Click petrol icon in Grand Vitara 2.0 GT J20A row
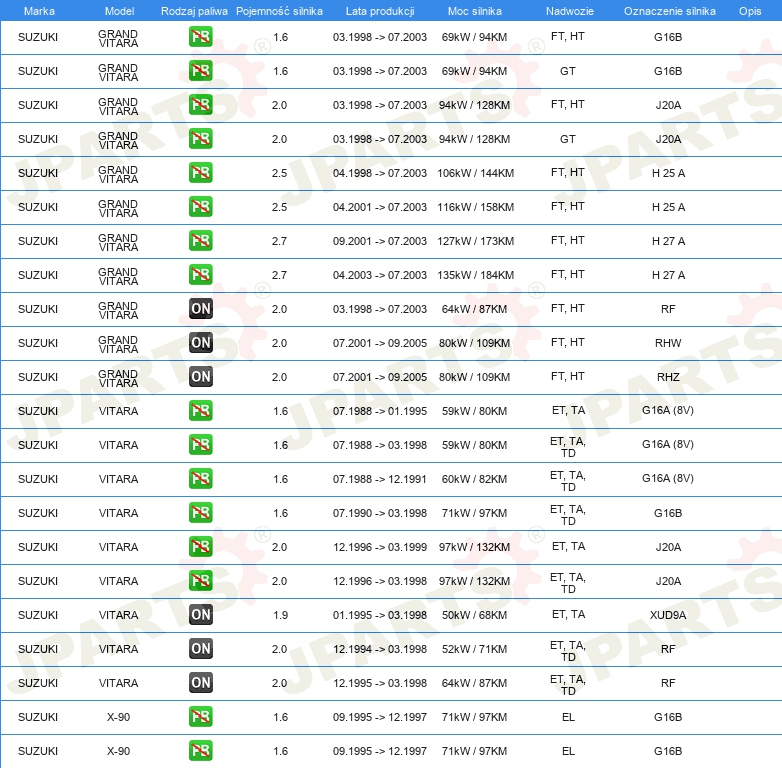The width and height of the screenshot is (782, 768). (x=200, y=138)
